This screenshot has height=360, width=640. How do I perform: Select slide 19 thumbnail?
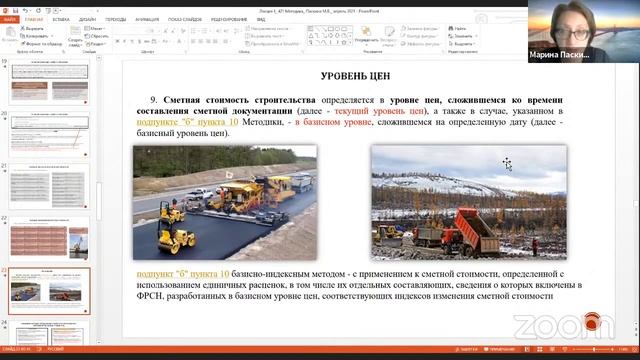point(49,82)
